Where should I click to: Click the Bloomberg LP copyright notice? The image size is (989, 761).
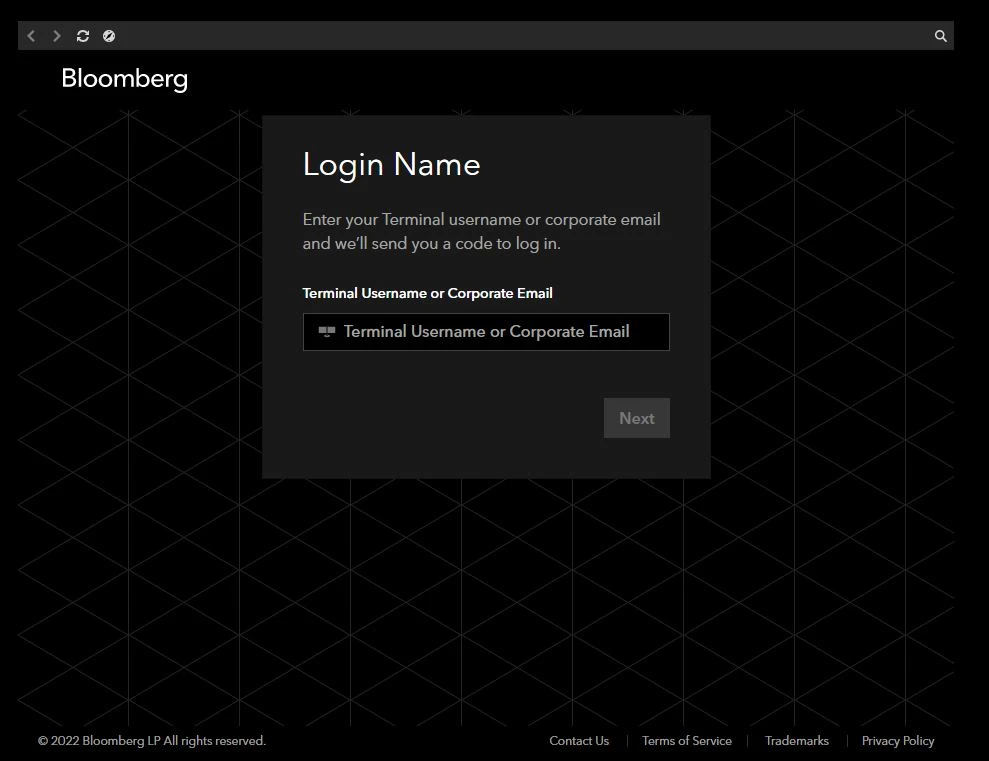pyautogui.click(x=152, y=741)
